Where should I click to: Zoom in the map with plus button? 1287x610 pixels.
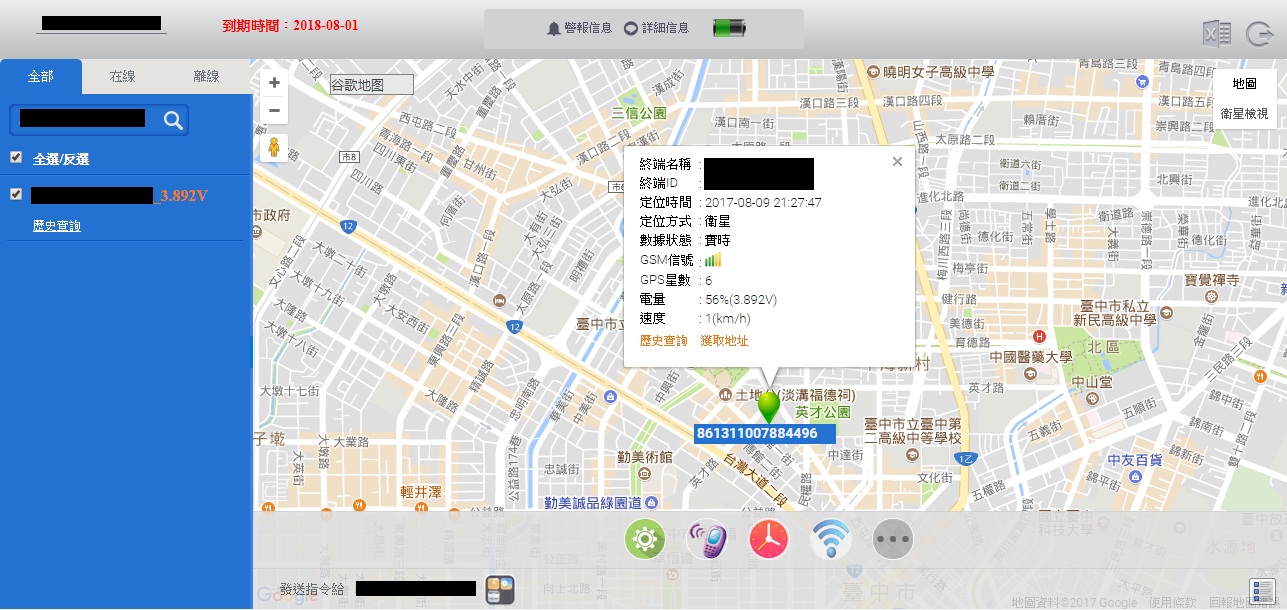tap(274, 83)
